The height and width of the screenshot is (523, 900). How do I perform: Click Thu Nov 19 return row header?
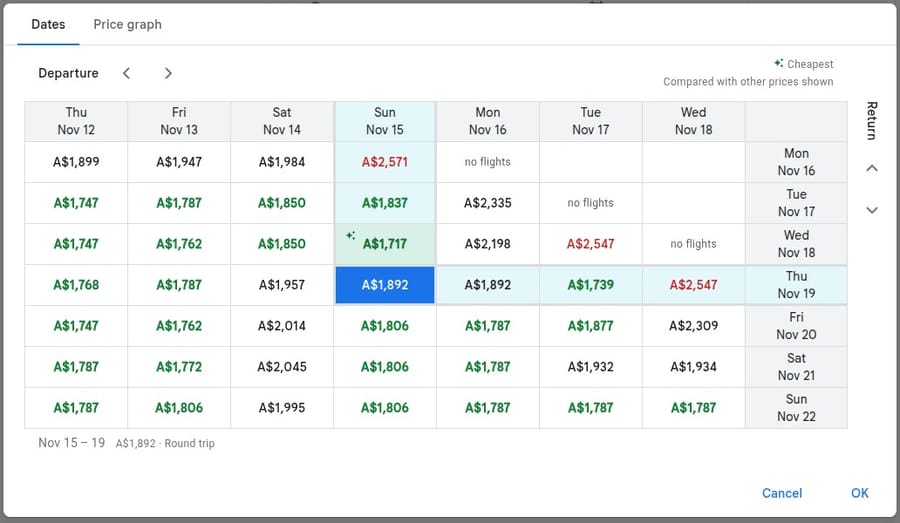(796, 285)
